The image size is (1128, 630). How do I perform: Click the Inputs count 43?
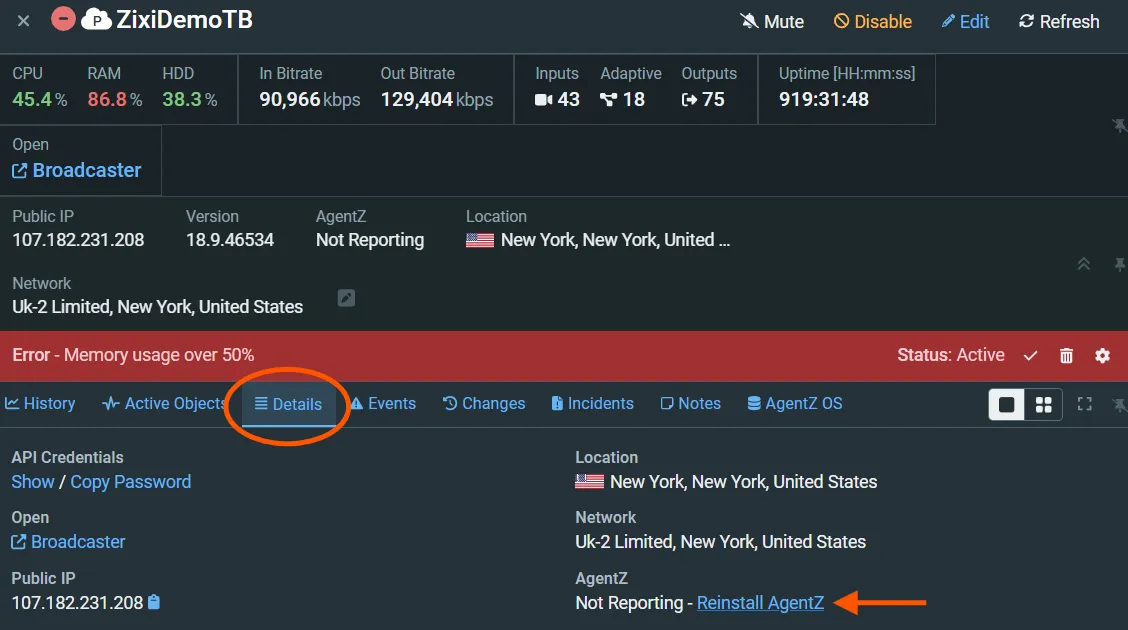558,99
